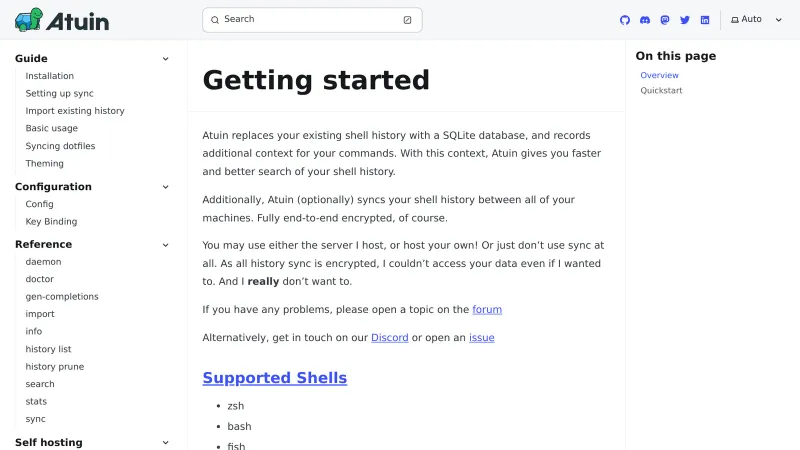Collapse the Guide sidebar section

pyautogui.click(x=166, y=59)
